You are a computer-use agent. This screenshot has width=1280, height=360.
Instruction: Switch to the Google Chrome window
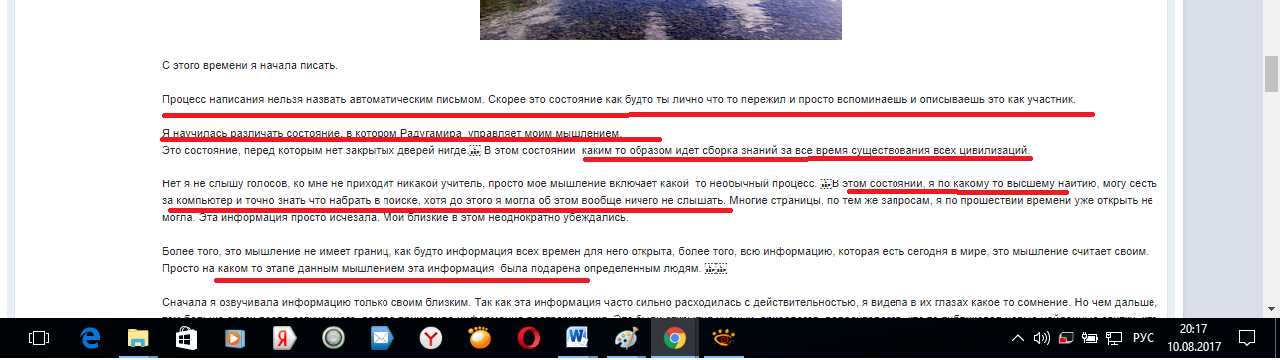tap(674, 339)
